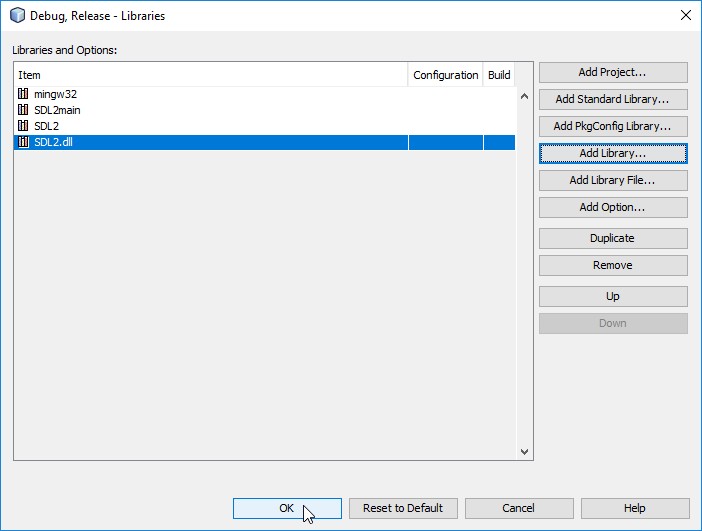The image size is (702, 531).
Task: Open the Add Standard Library dialog
Action: point(613,99)
